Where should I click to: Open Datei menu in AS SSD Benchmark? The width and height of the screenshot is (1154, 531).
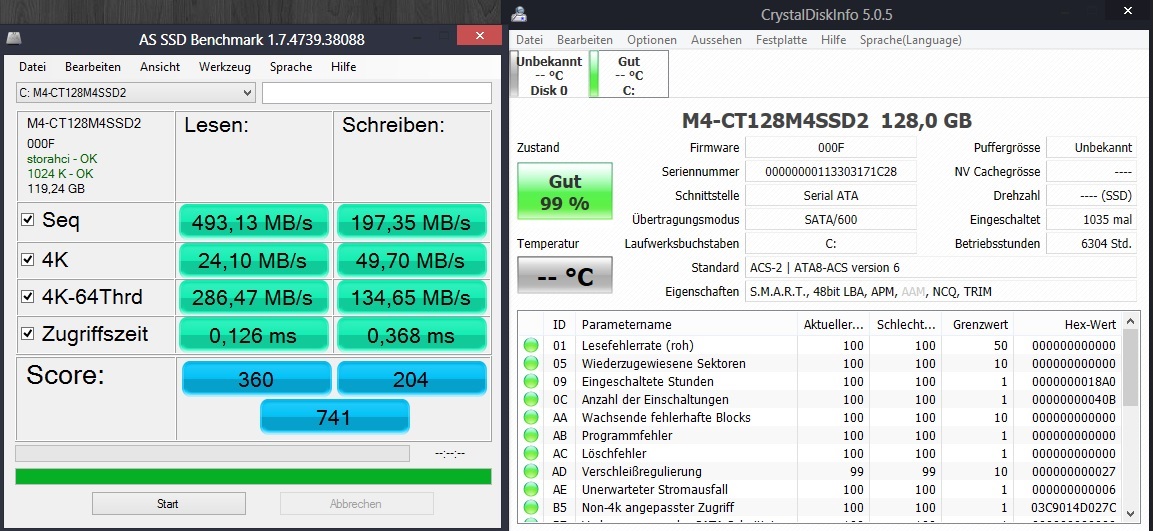coord(32,67)
